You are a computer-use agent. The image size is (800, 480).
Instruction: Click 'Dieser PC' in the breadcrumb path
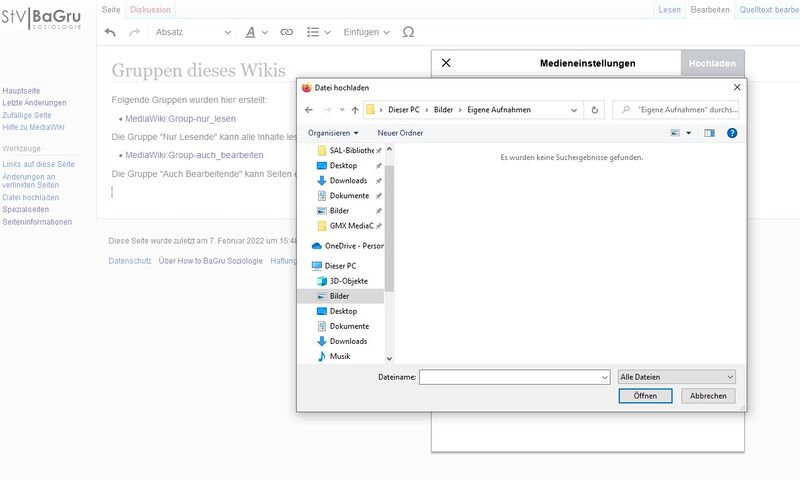tap(404, 110)
